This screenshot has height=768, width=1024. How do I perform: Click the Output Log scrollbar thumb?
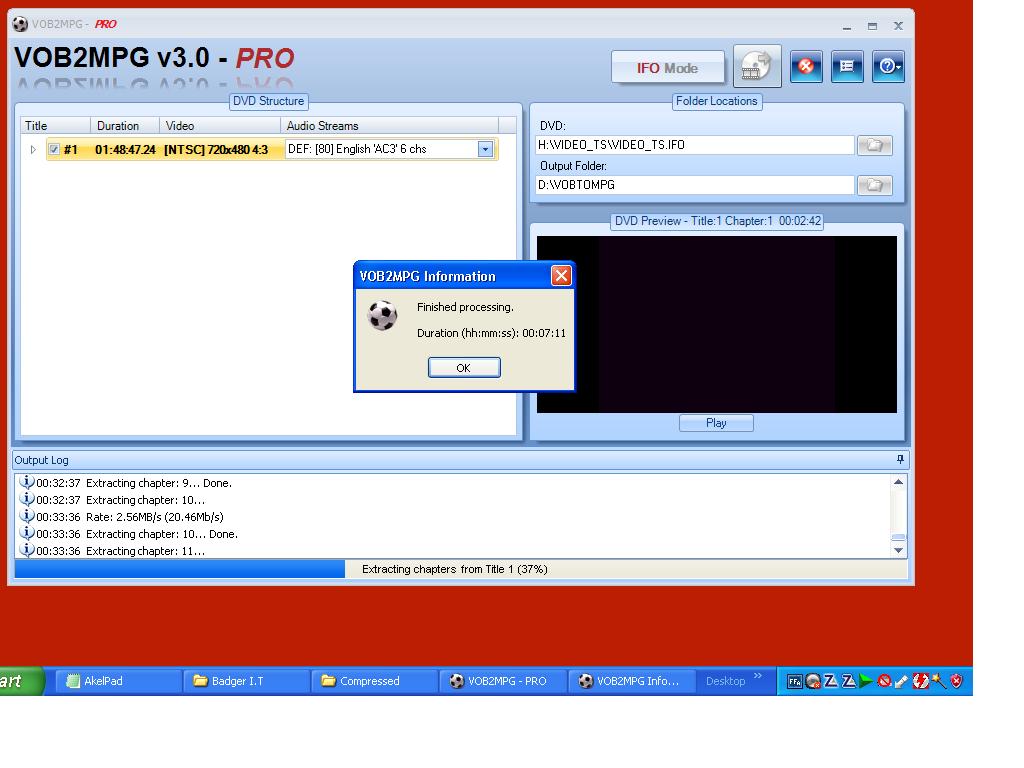tap(899, 537)
